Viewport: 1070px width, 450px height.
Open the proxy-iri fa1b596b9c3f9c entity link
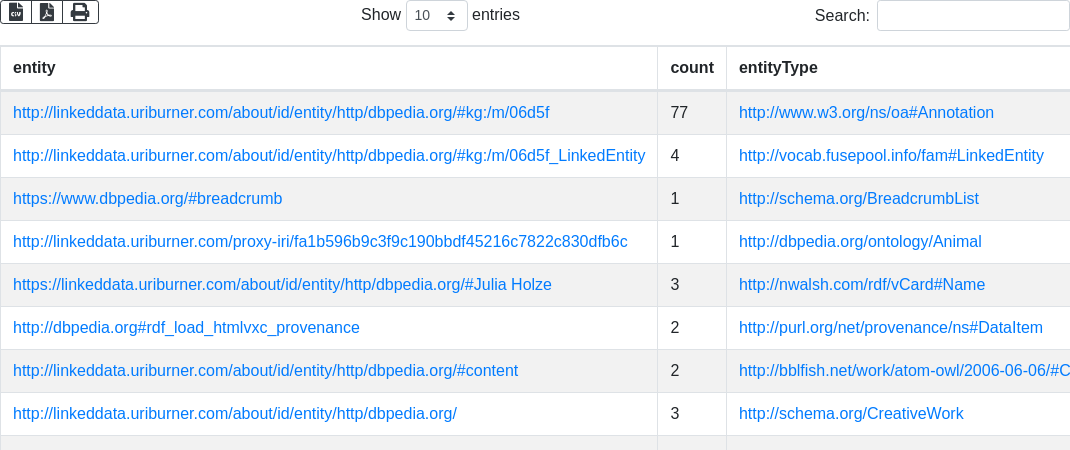click(320, 242)
